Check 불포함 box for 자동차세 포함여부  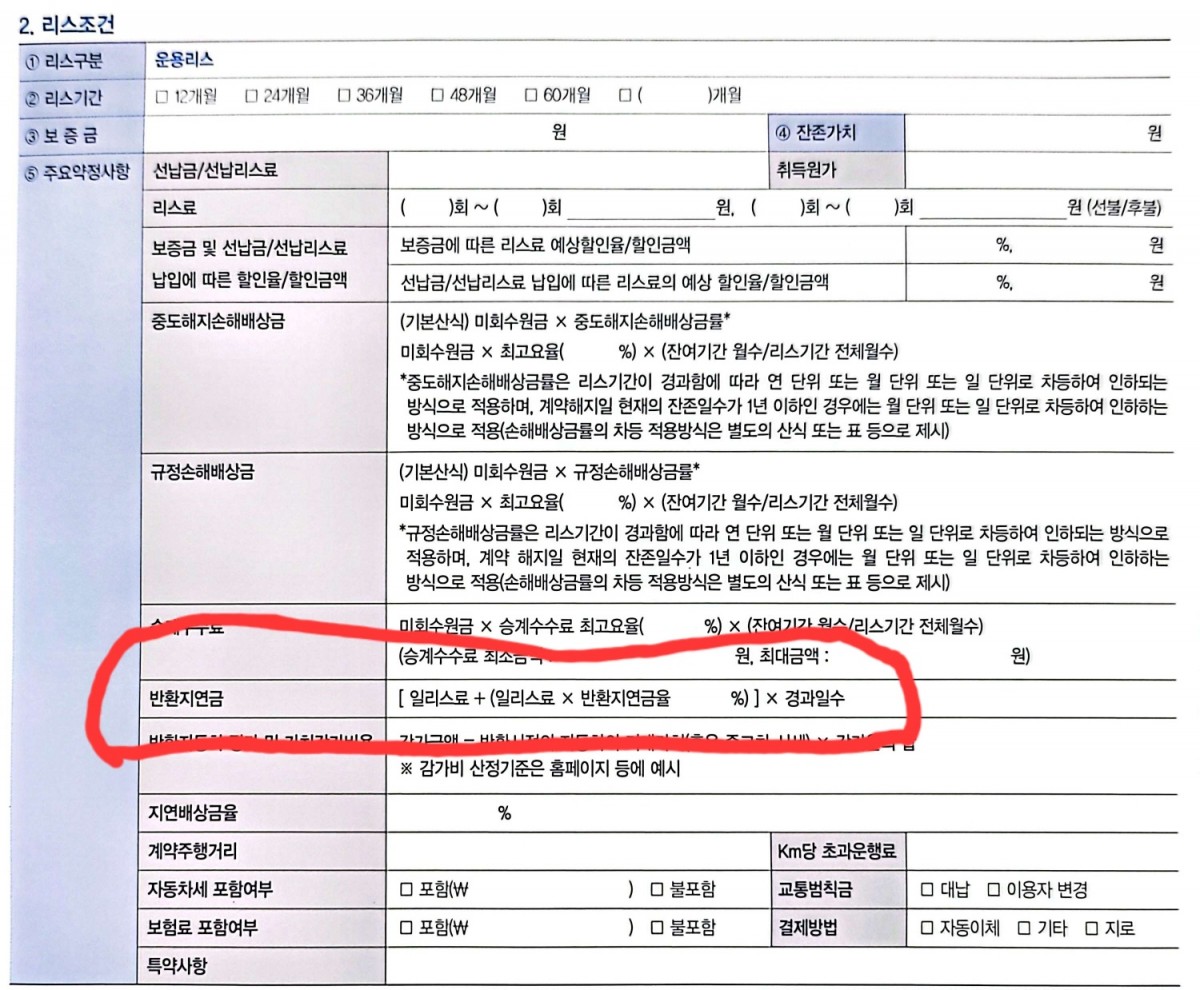[x=657, y=890]
